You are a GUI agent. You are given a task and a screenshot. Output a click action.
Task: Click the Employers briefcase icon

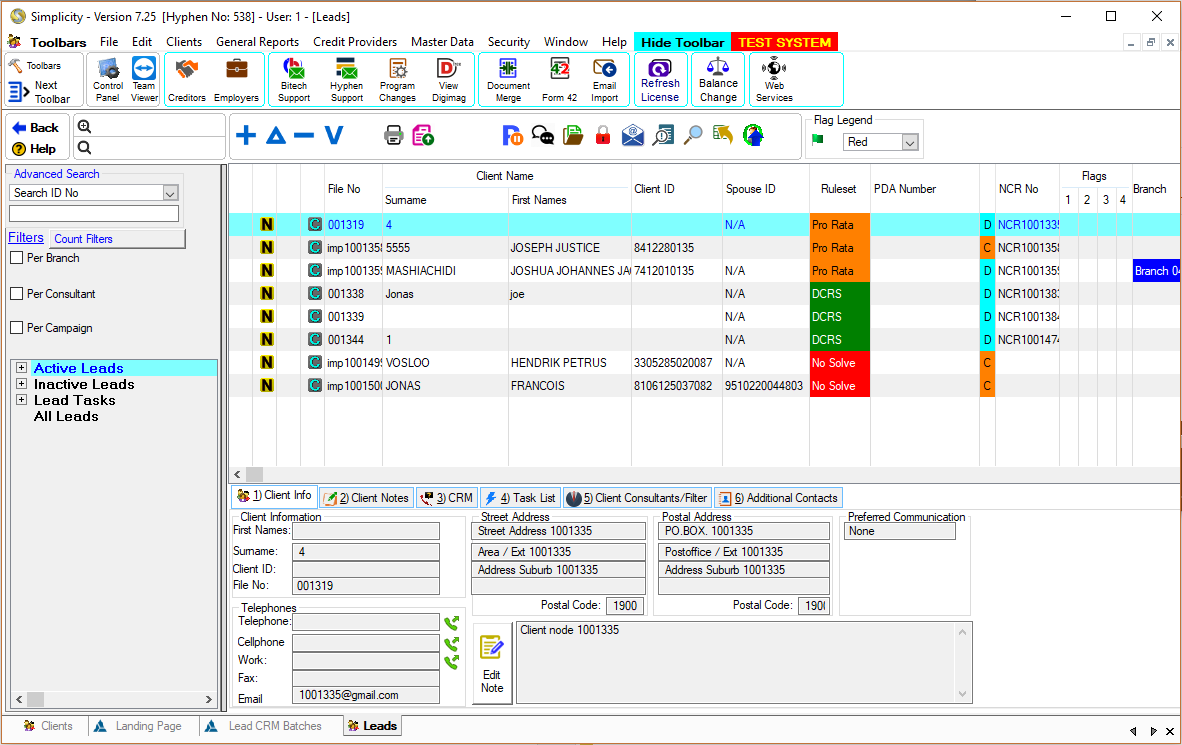[x=236, y=78]
